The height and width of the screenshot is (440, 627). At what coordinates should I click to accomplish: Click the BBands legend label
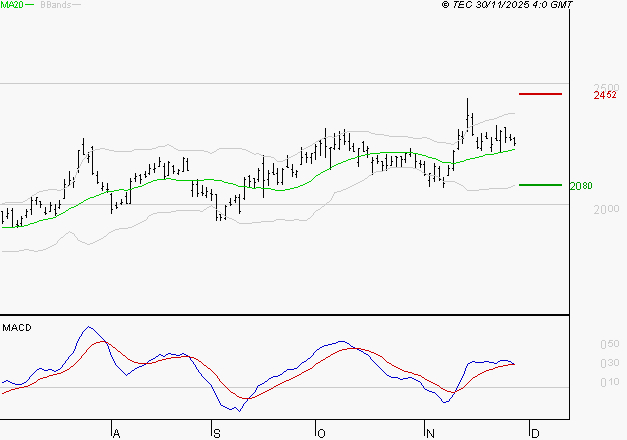click(x=56, y=5)
